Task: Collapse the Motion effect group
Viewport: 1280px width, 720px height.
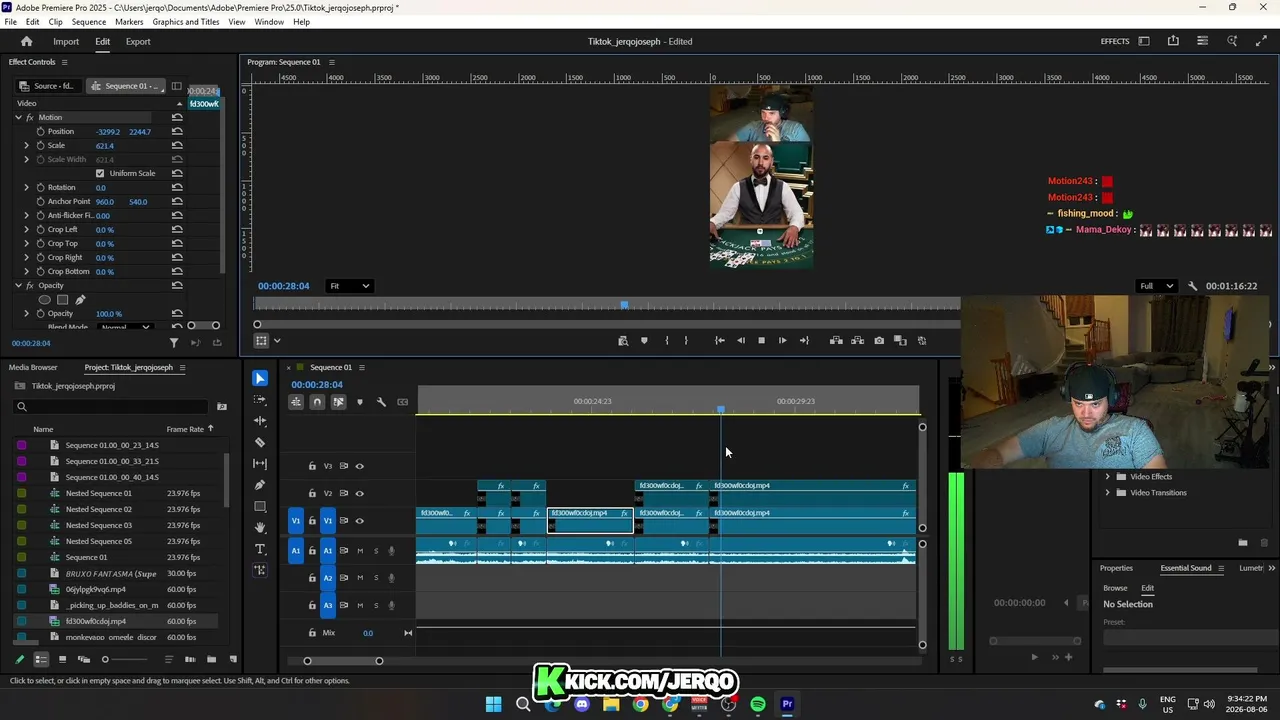Action: tap(18, 117)
